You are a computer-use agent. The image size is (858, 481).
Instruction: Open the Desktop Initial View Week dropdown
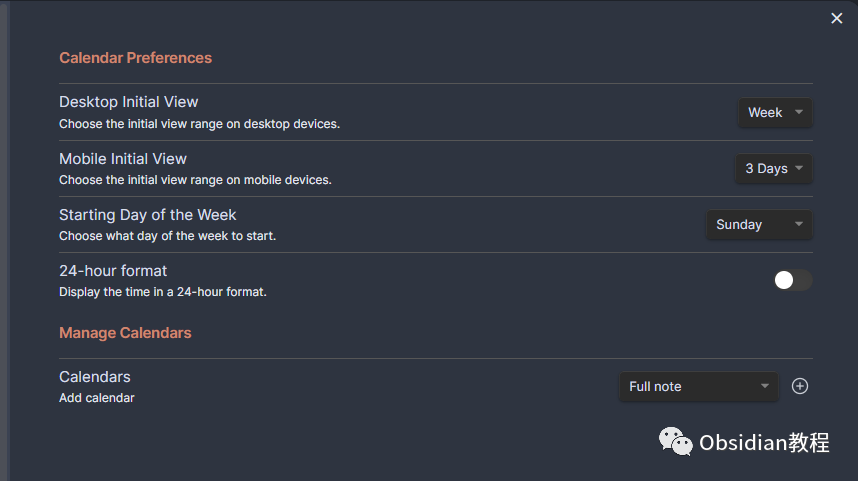click(775, 112)
